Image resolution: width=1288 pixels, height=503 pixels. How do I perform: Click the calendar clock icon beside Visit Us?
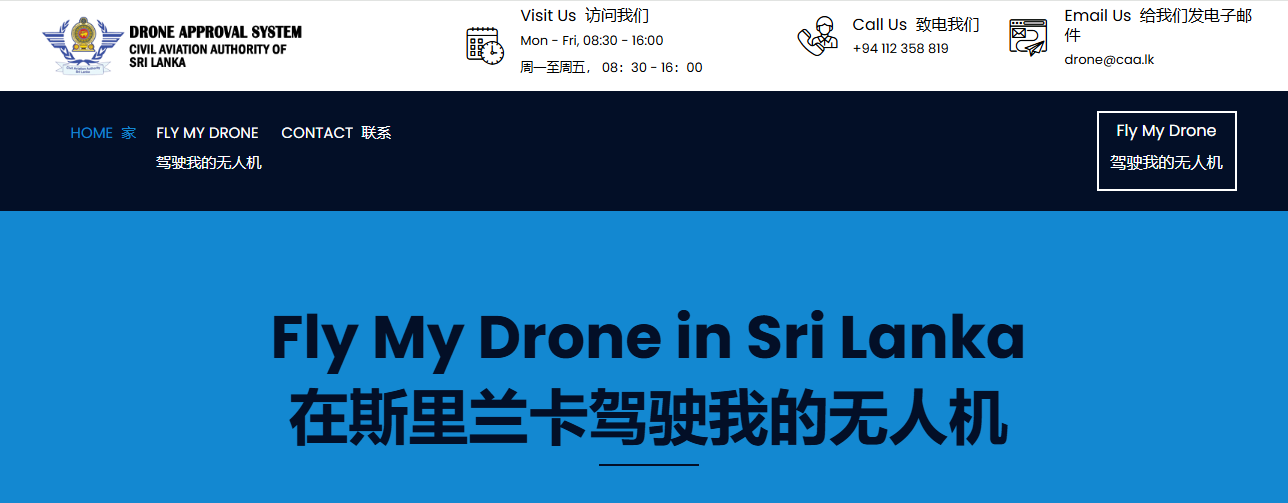[x=485, y=46]
